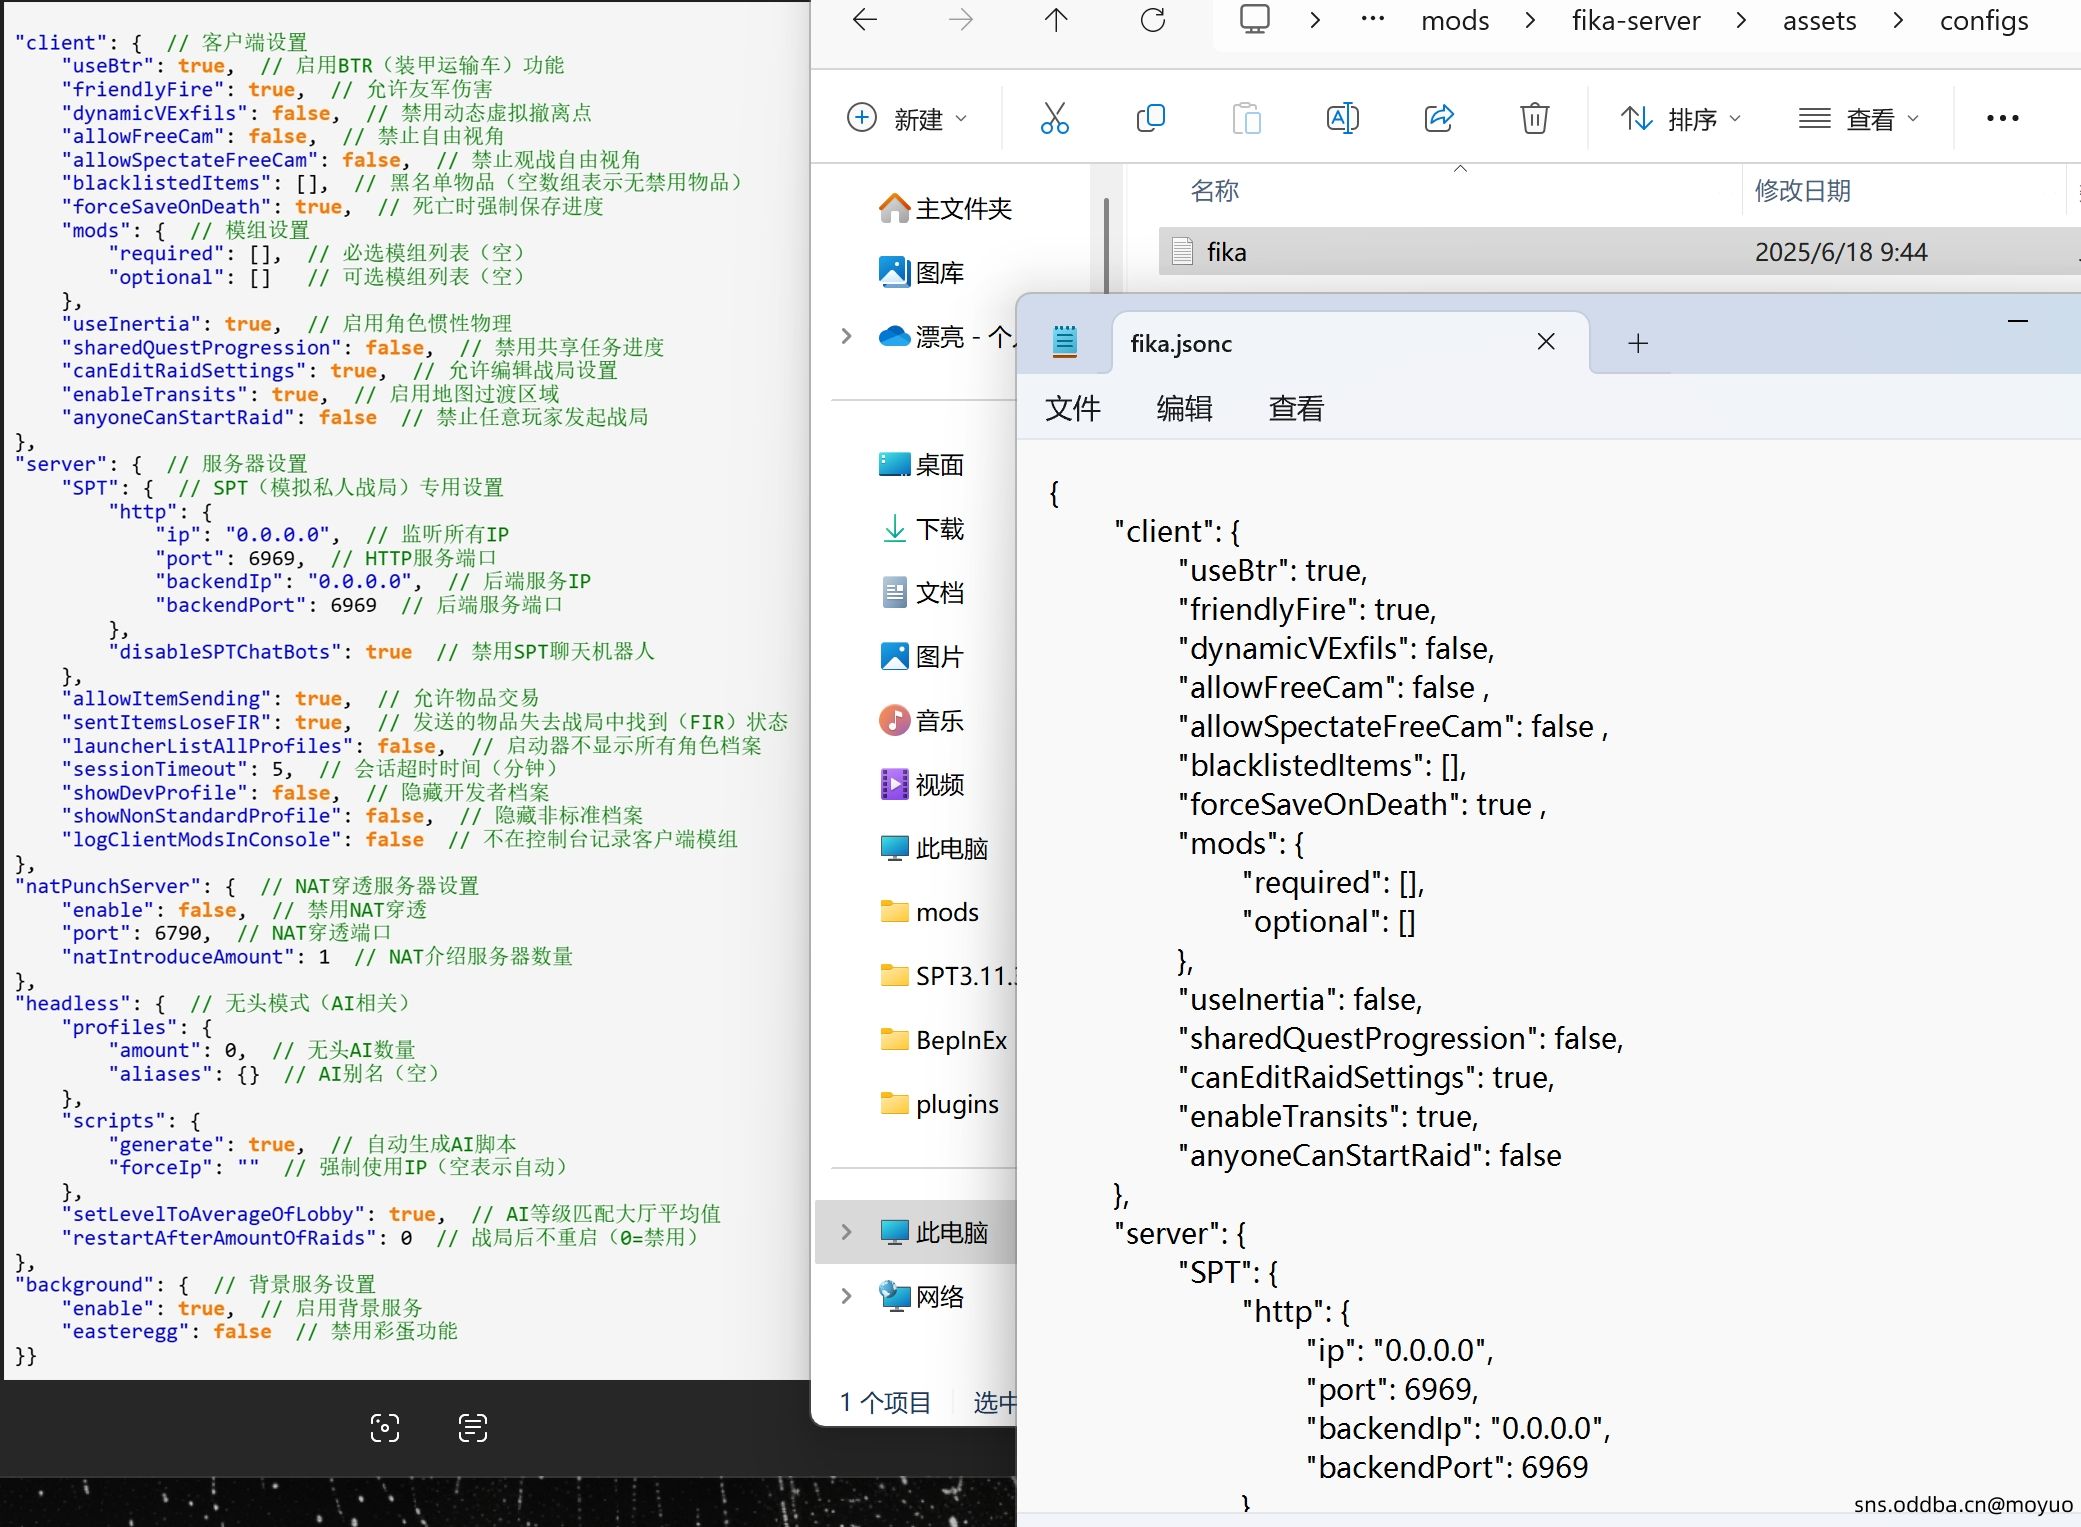Click fika-server in the address breadcrumb
The width and height of the screenshot is (2081, 1527).
click(x=1636, y=20)
